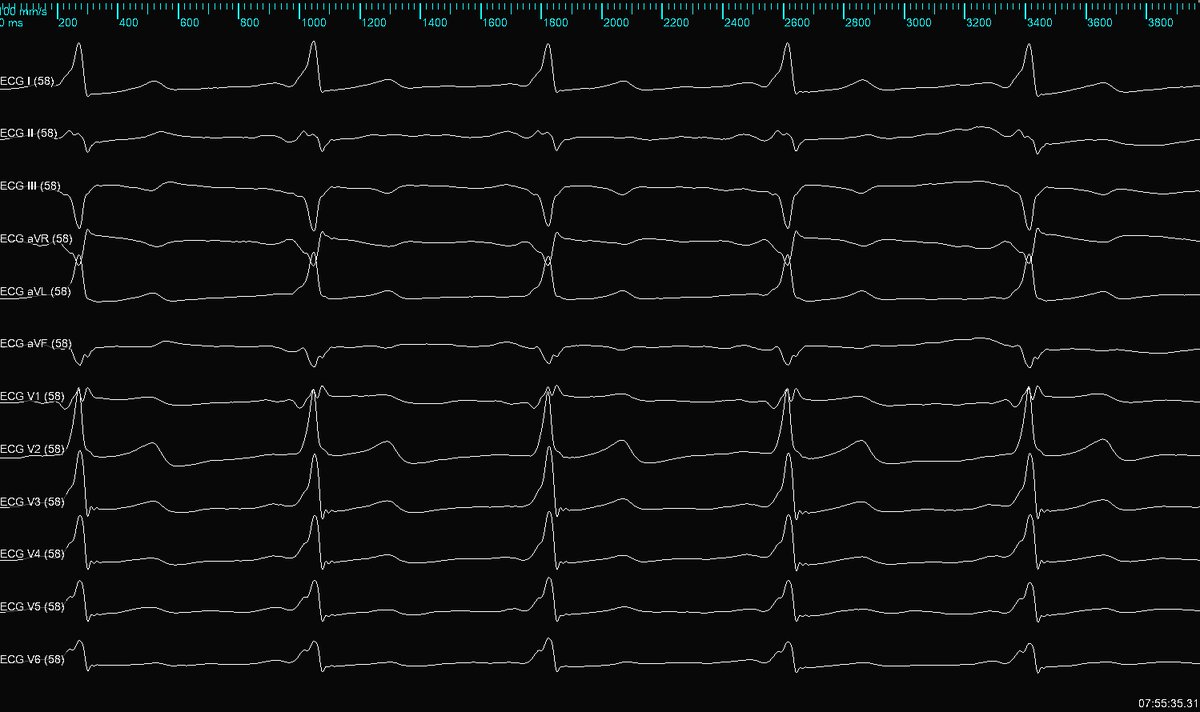Select the ECG V6 (58) channel label
1200x712 pixels.
(32, 659)
